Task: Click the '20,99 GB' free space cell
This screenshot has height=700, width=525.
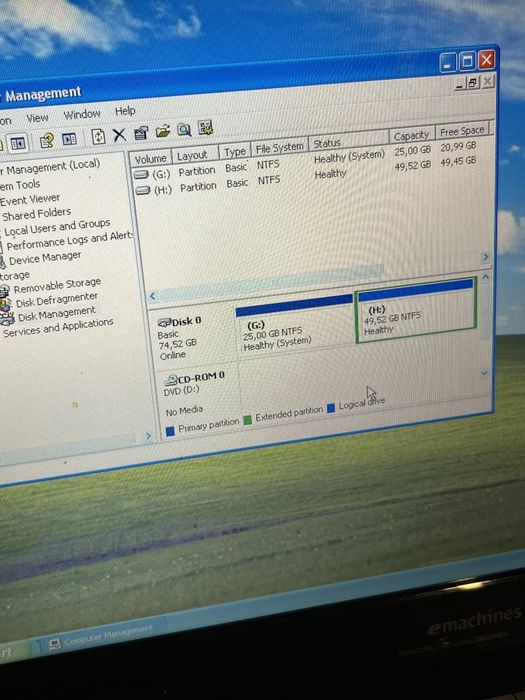Action: coord(458,146)
